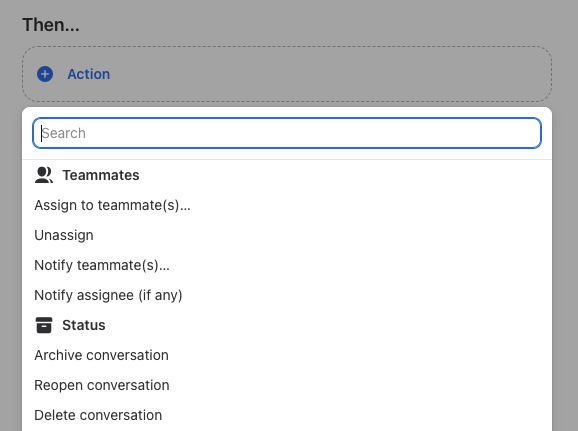The height and width of the screenshot is (431, 578).
Task: Click the Status archive box icon
Action: (x=44, y=325)
